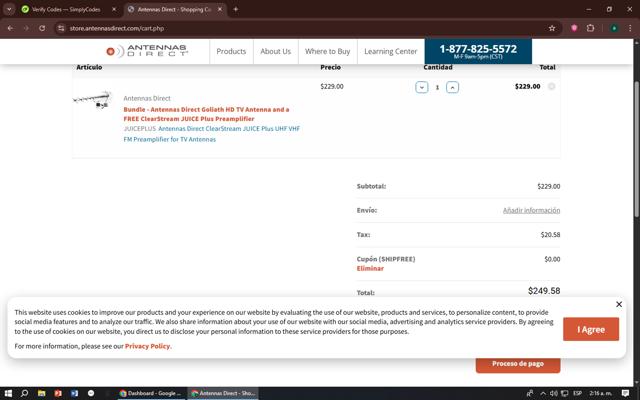Click the Proceso de pago button

click(x=518, y=363)
